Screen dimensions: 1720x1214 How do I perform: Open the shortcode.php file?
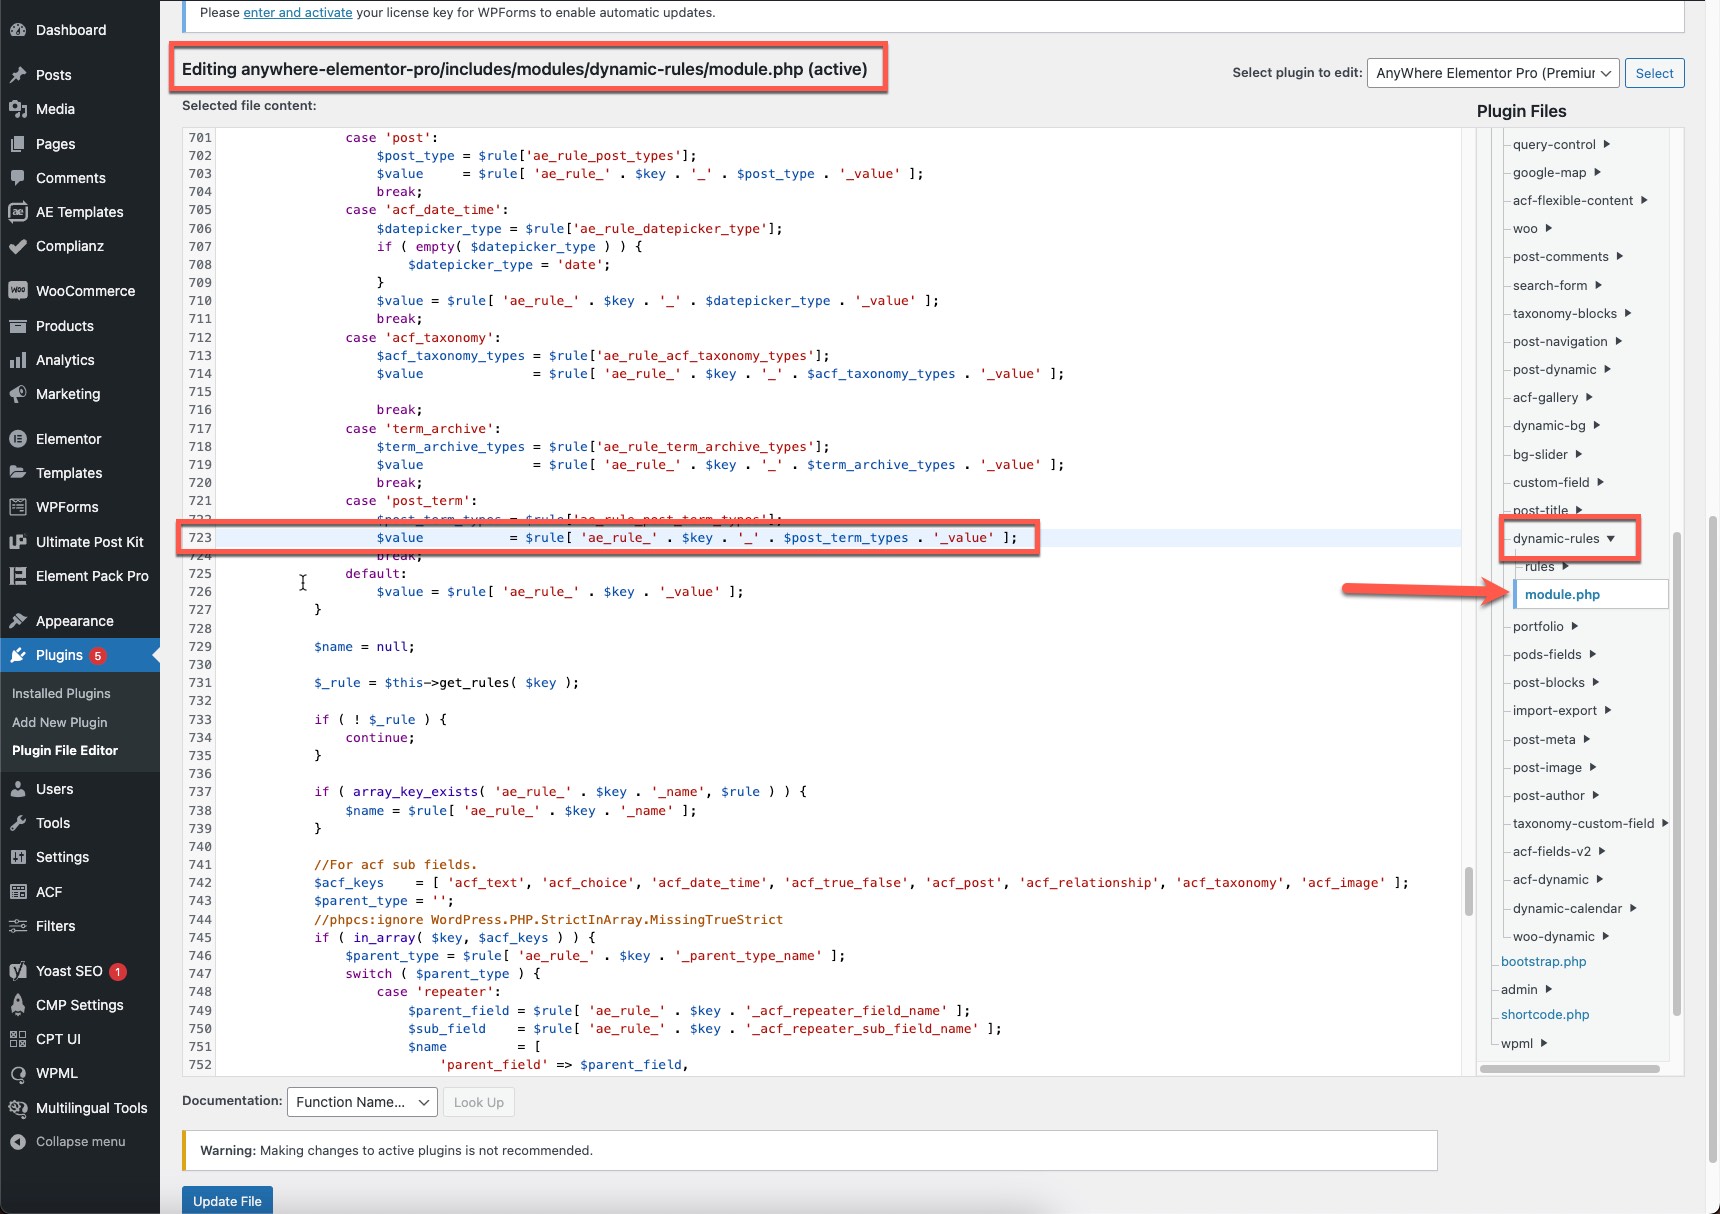(1545, 1014)
